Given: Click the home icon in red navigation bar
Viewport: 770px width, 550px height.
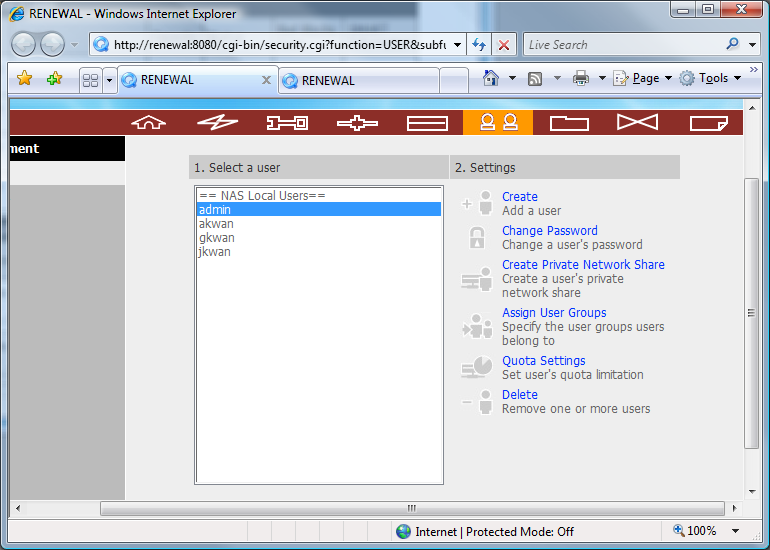Looking at the screenshot, I should [148, 122].
